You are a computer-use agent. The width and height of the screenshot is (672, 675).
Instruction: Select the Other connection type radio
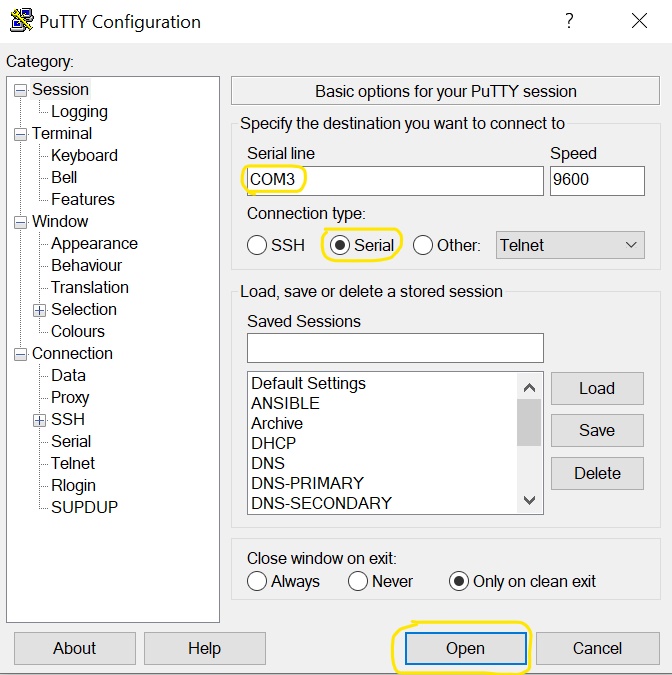(423, 245)
